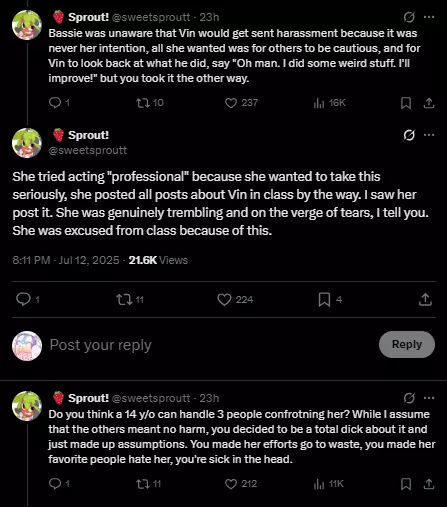View analytics of the 16K views tweet

[x=319, y=103]
